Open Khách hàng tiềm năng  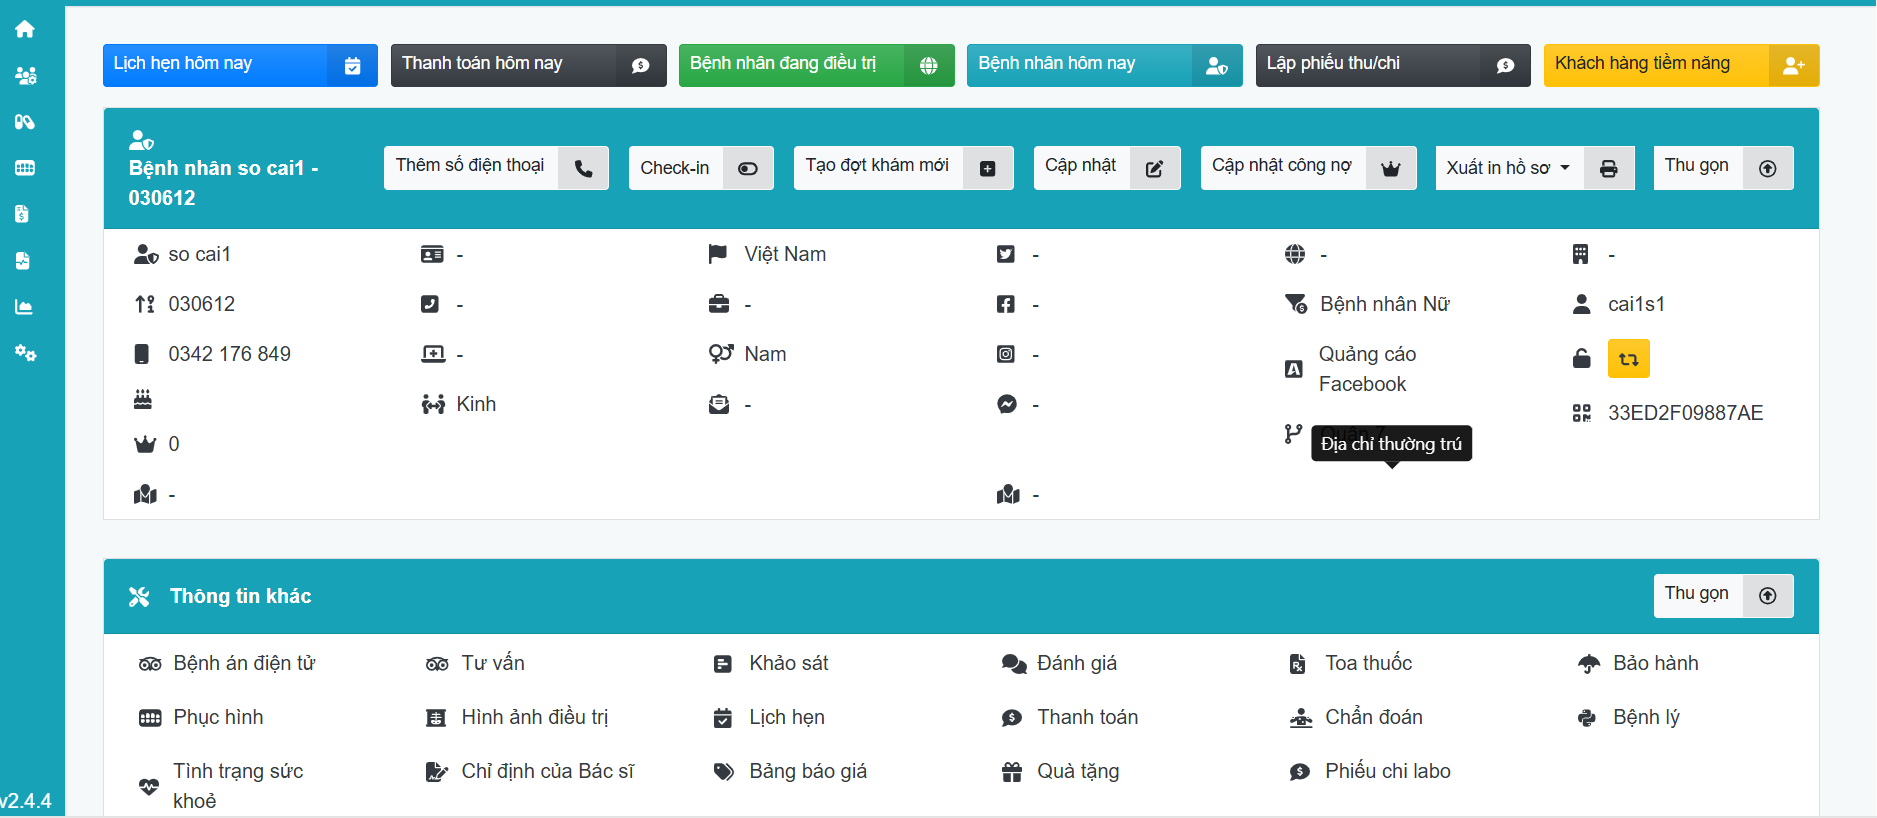(x=1680, y=65)
